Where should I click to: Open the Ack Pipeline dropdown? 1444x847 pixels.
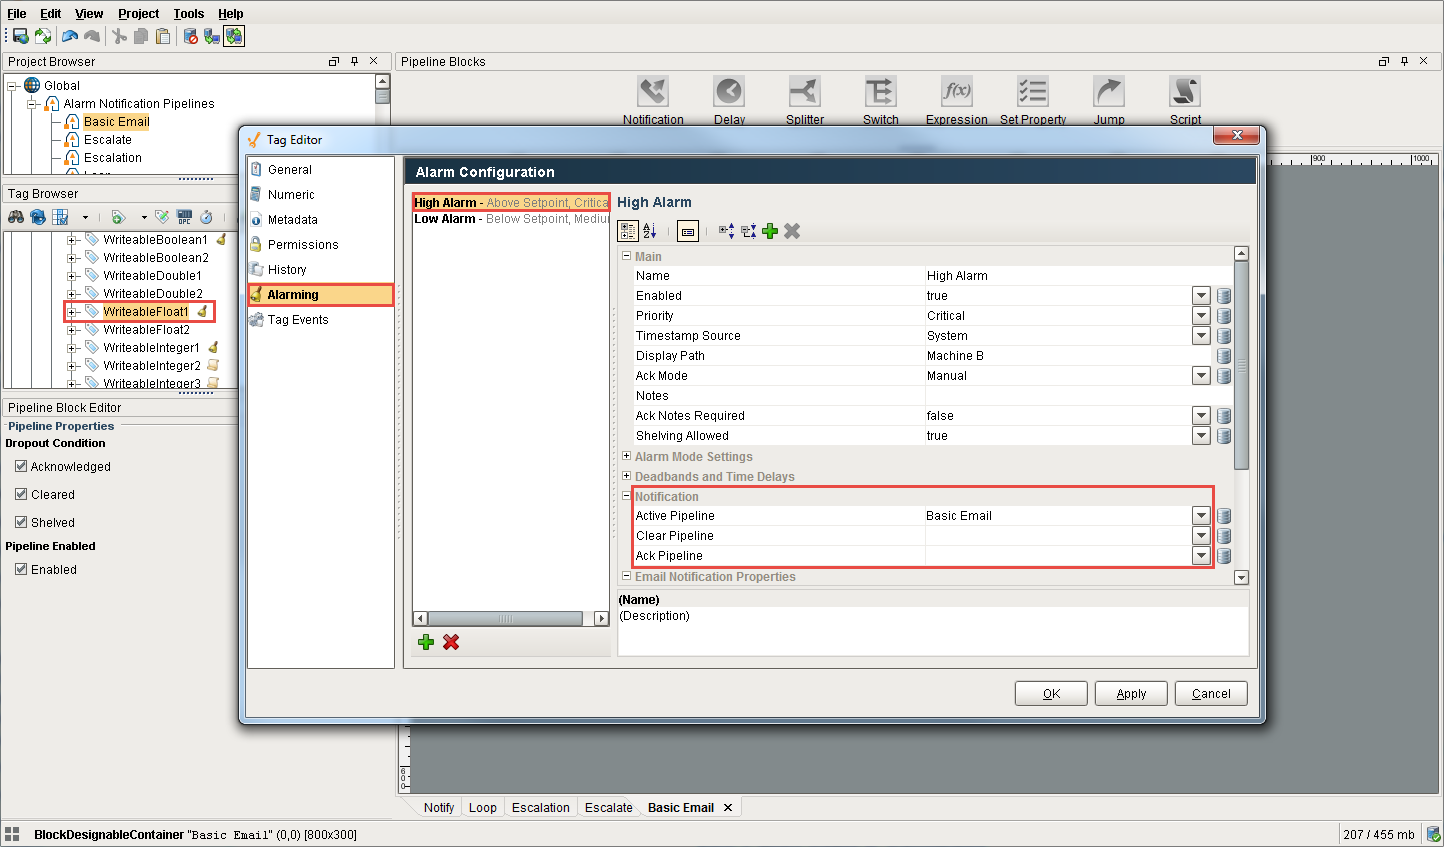pyautogui.click(x=1201, y=556)
